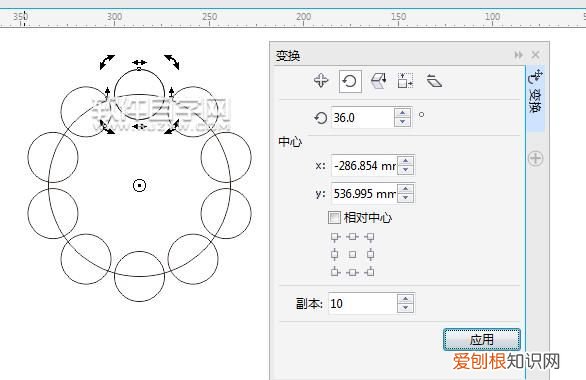Select top-center anchor point
The width and height of the screenshot is (586, 380).
pyautogui.click(x=352, y=237)
